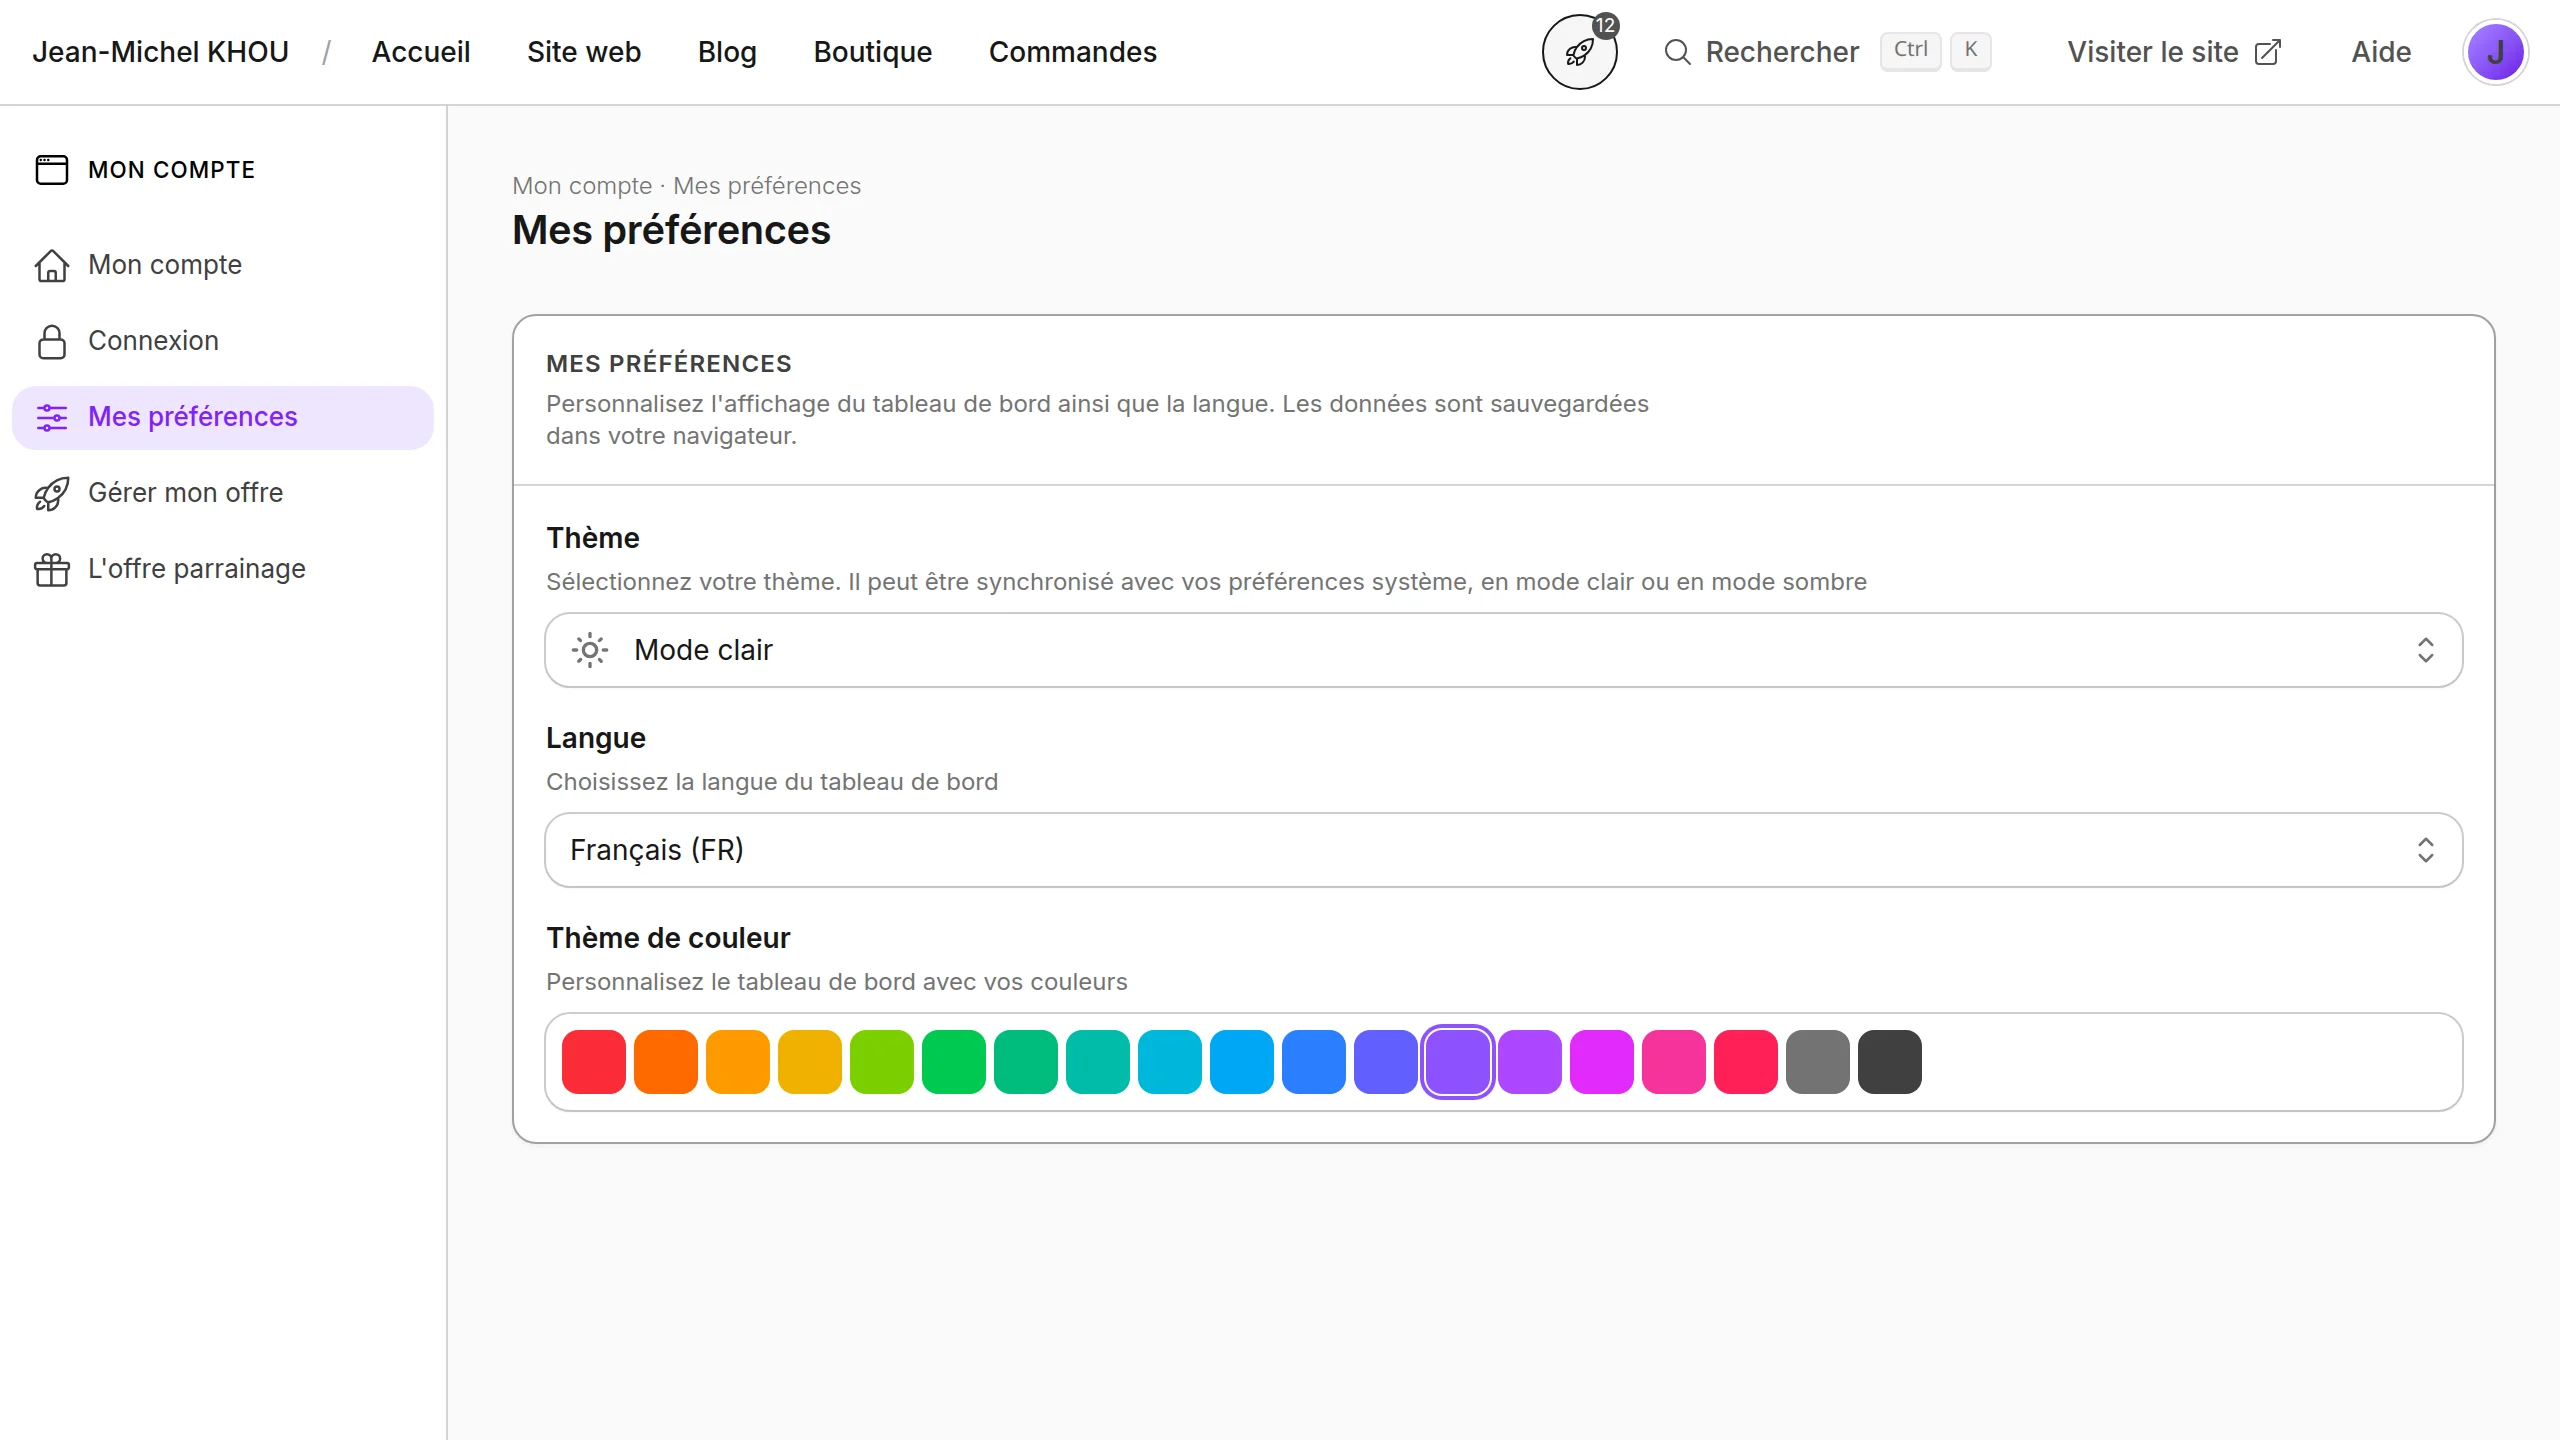Click the language dropdown chevron arrows
2560x1440 pixels.
[x=2425, y=850]
